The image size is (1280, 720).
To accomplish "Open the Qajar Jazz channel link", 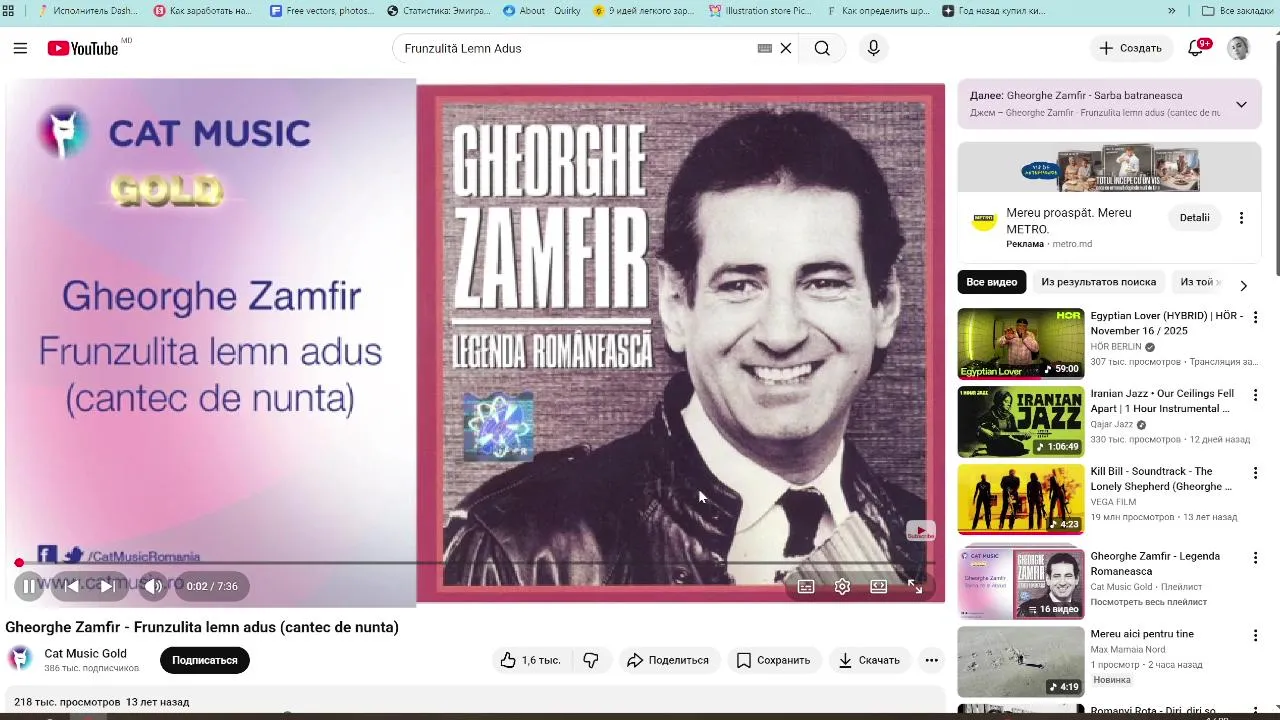I will pos(1111,424).
